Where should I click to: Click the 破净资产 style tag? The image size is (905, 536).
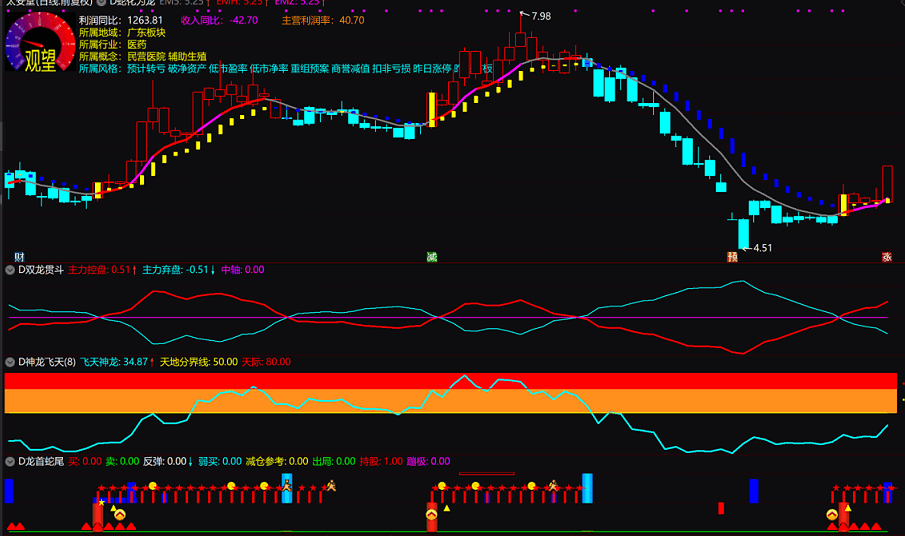point(187,69)
